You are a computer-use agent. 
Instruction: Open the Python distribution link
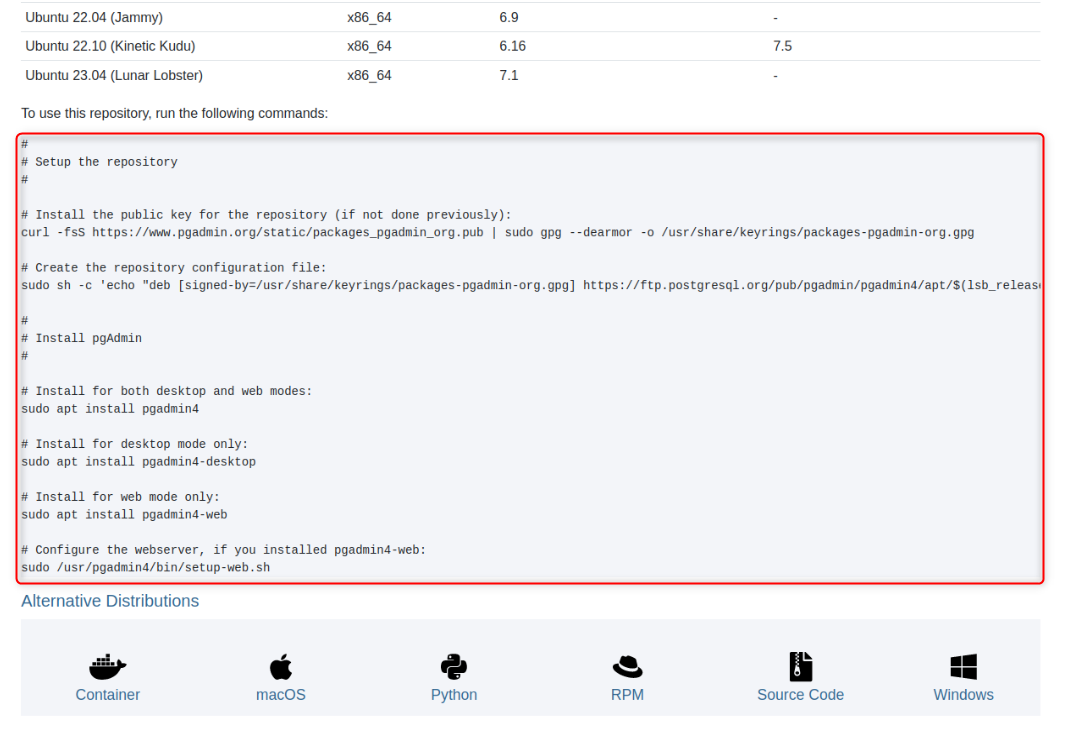tap(453, 695)
